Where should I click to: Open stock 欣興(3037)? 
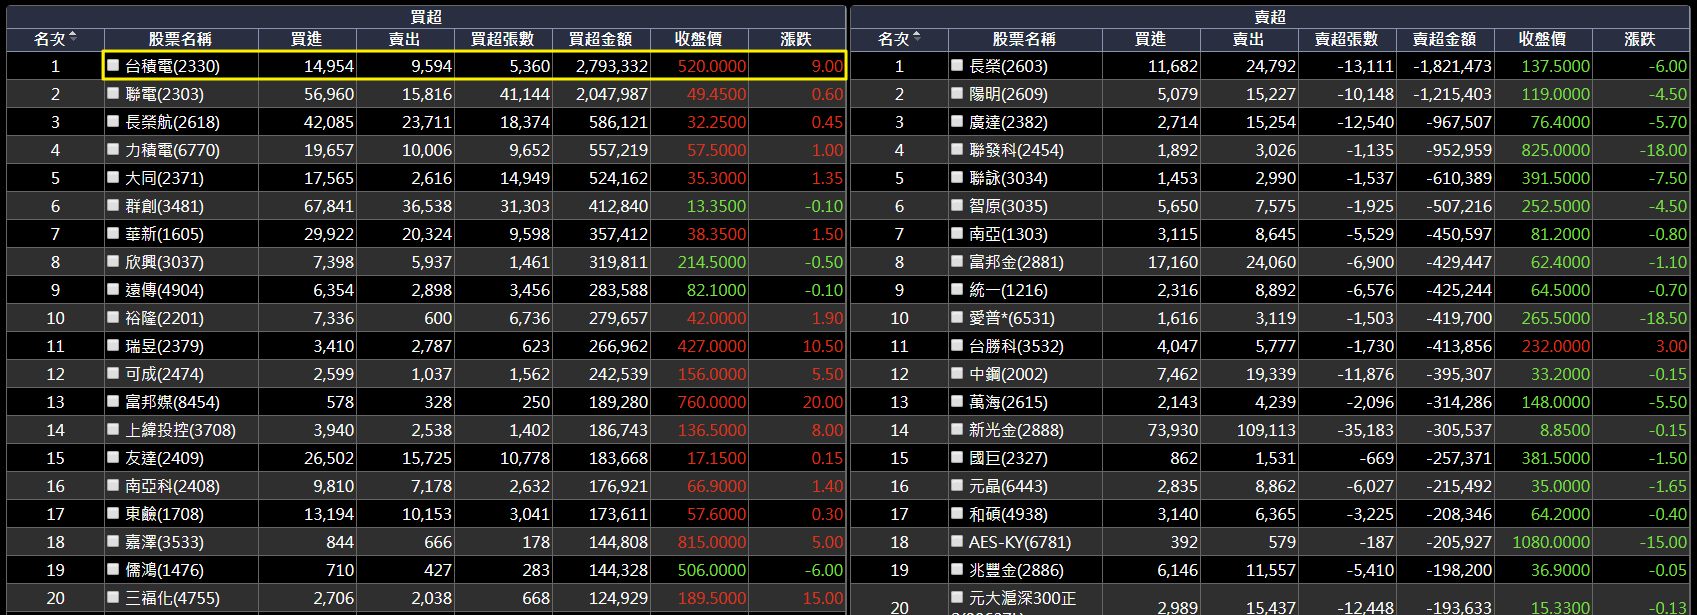(164, 262)
